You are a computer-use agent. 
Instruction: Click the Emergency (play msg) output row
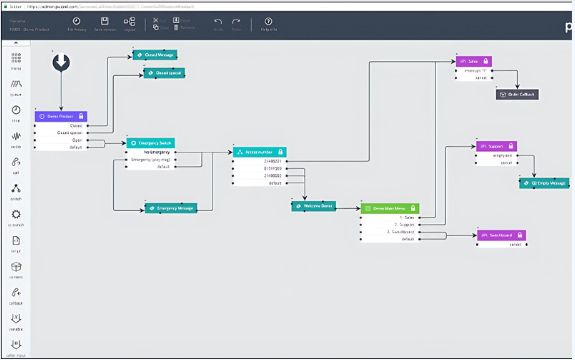coord(151,159)
